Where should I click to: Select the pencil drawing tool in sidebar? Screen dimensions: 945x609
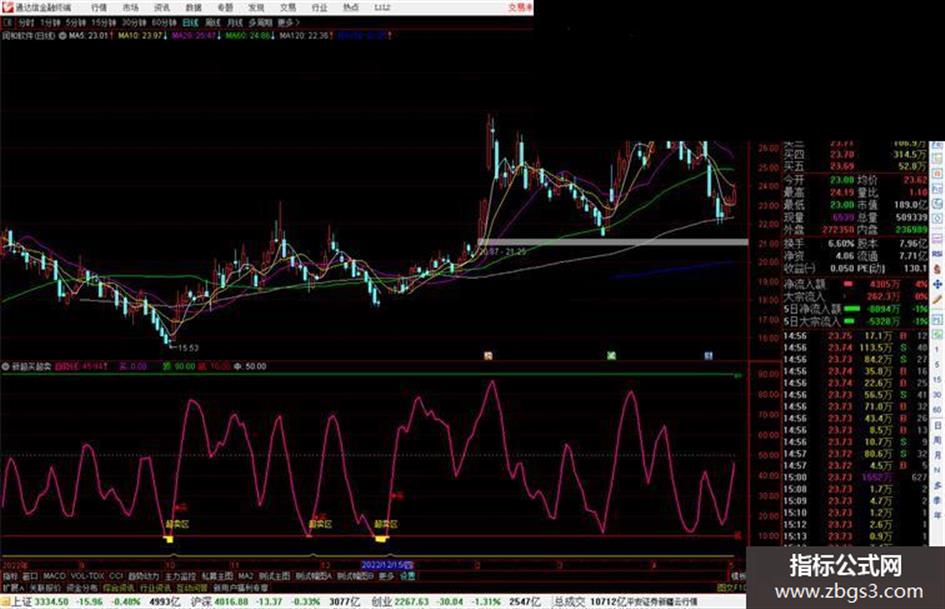[x=937, y=300]
